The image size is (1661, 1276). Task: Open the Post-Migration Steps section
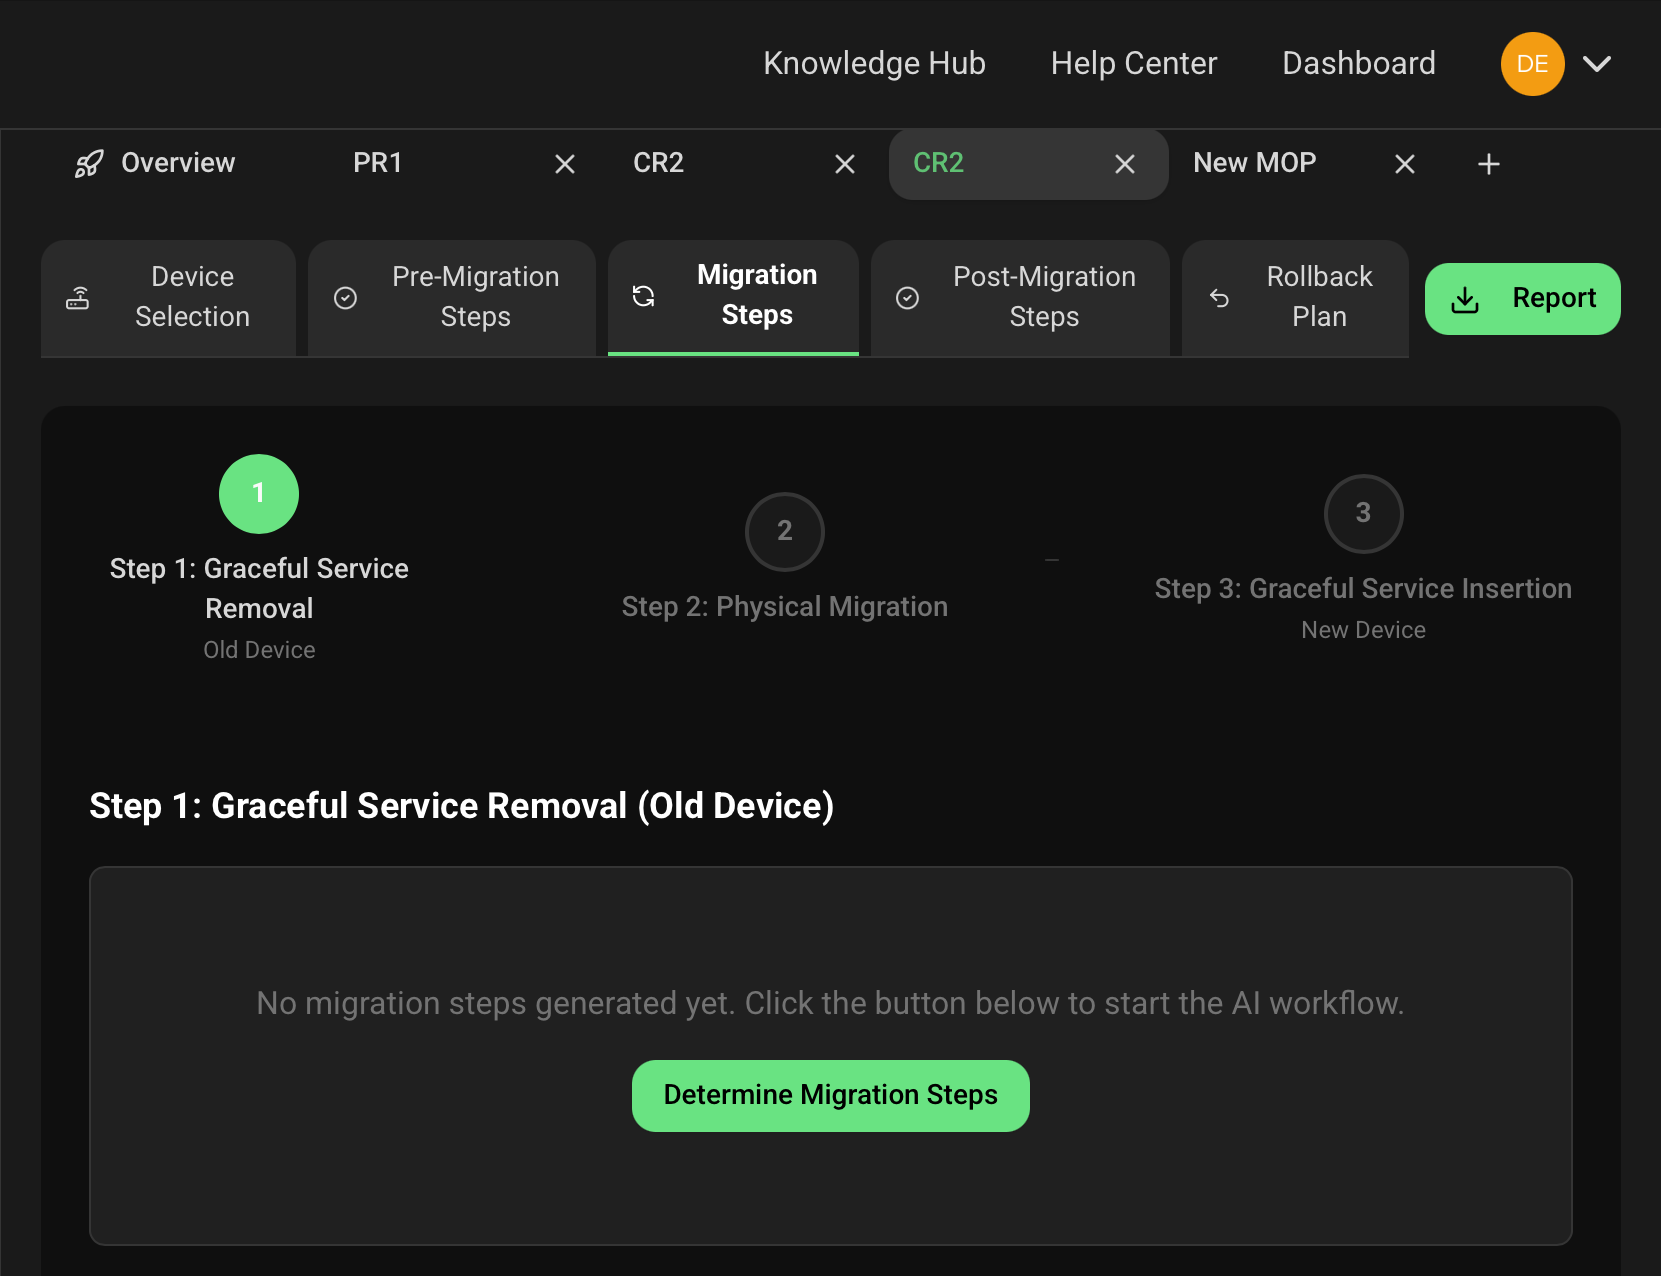tap(1020, 298)
